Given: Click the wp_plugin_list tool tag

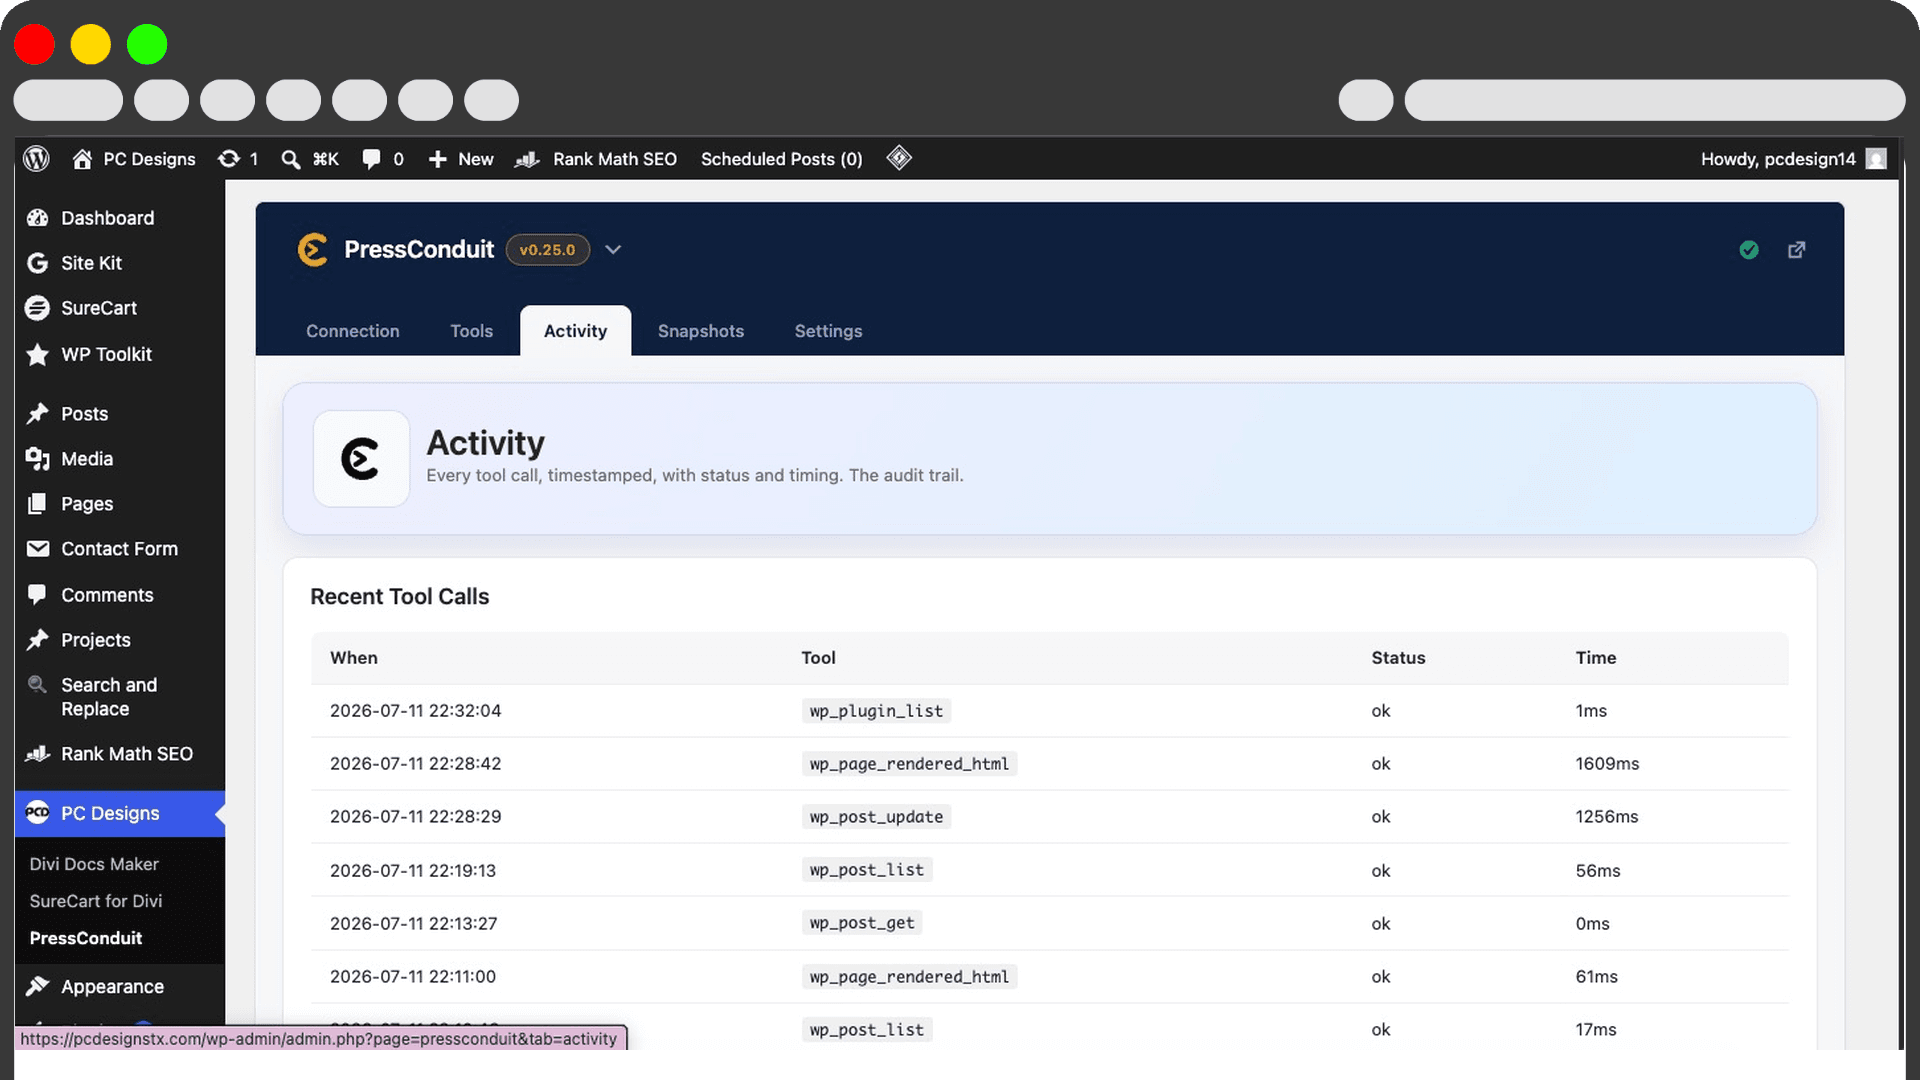Looking at the screenshot, I should (876, 711).
